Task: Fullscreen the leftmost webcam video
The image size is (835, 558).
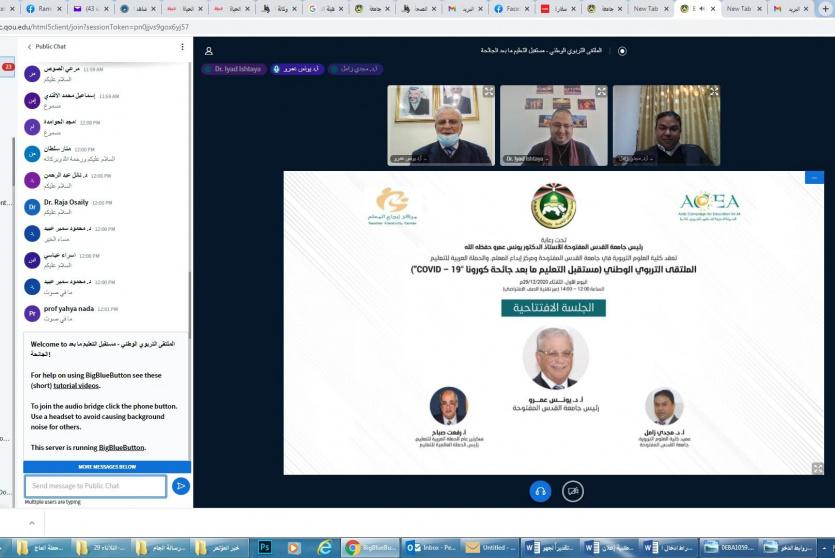Action: click(x=488, y=91)
